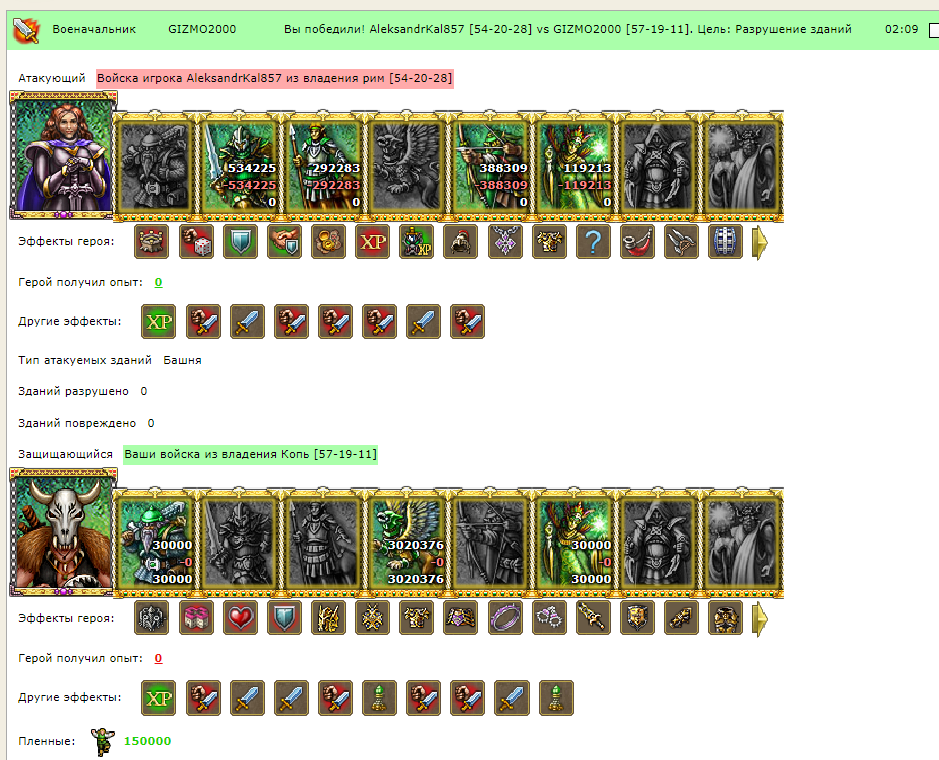This screenshot has height=760, width=939.
Task: Click the defender label Ваши войска из владения Копь
Action: 250,455
